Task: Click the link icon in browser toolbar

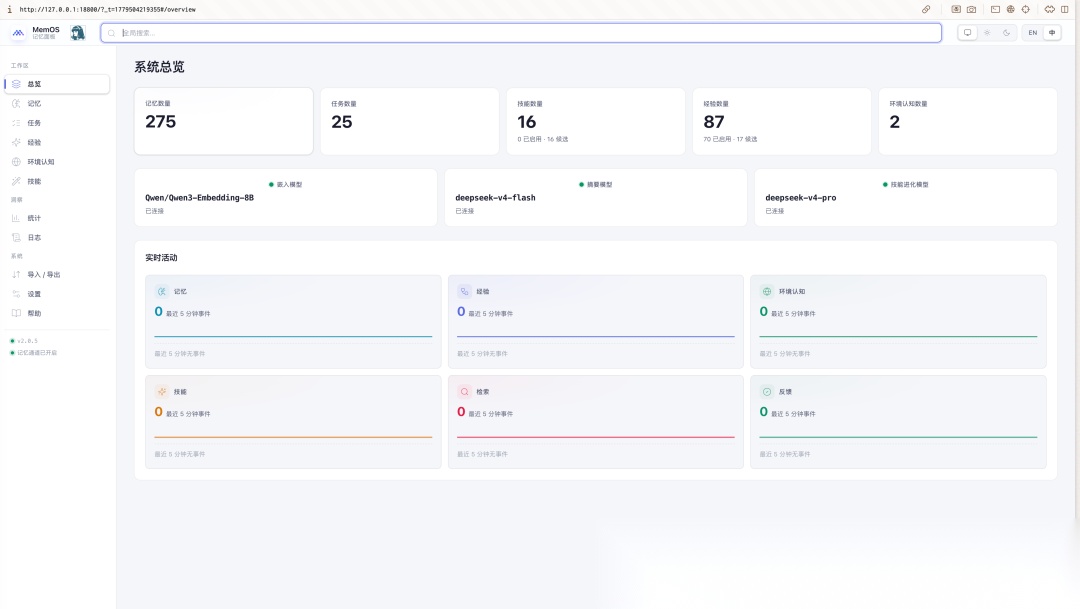Action: 926,10
